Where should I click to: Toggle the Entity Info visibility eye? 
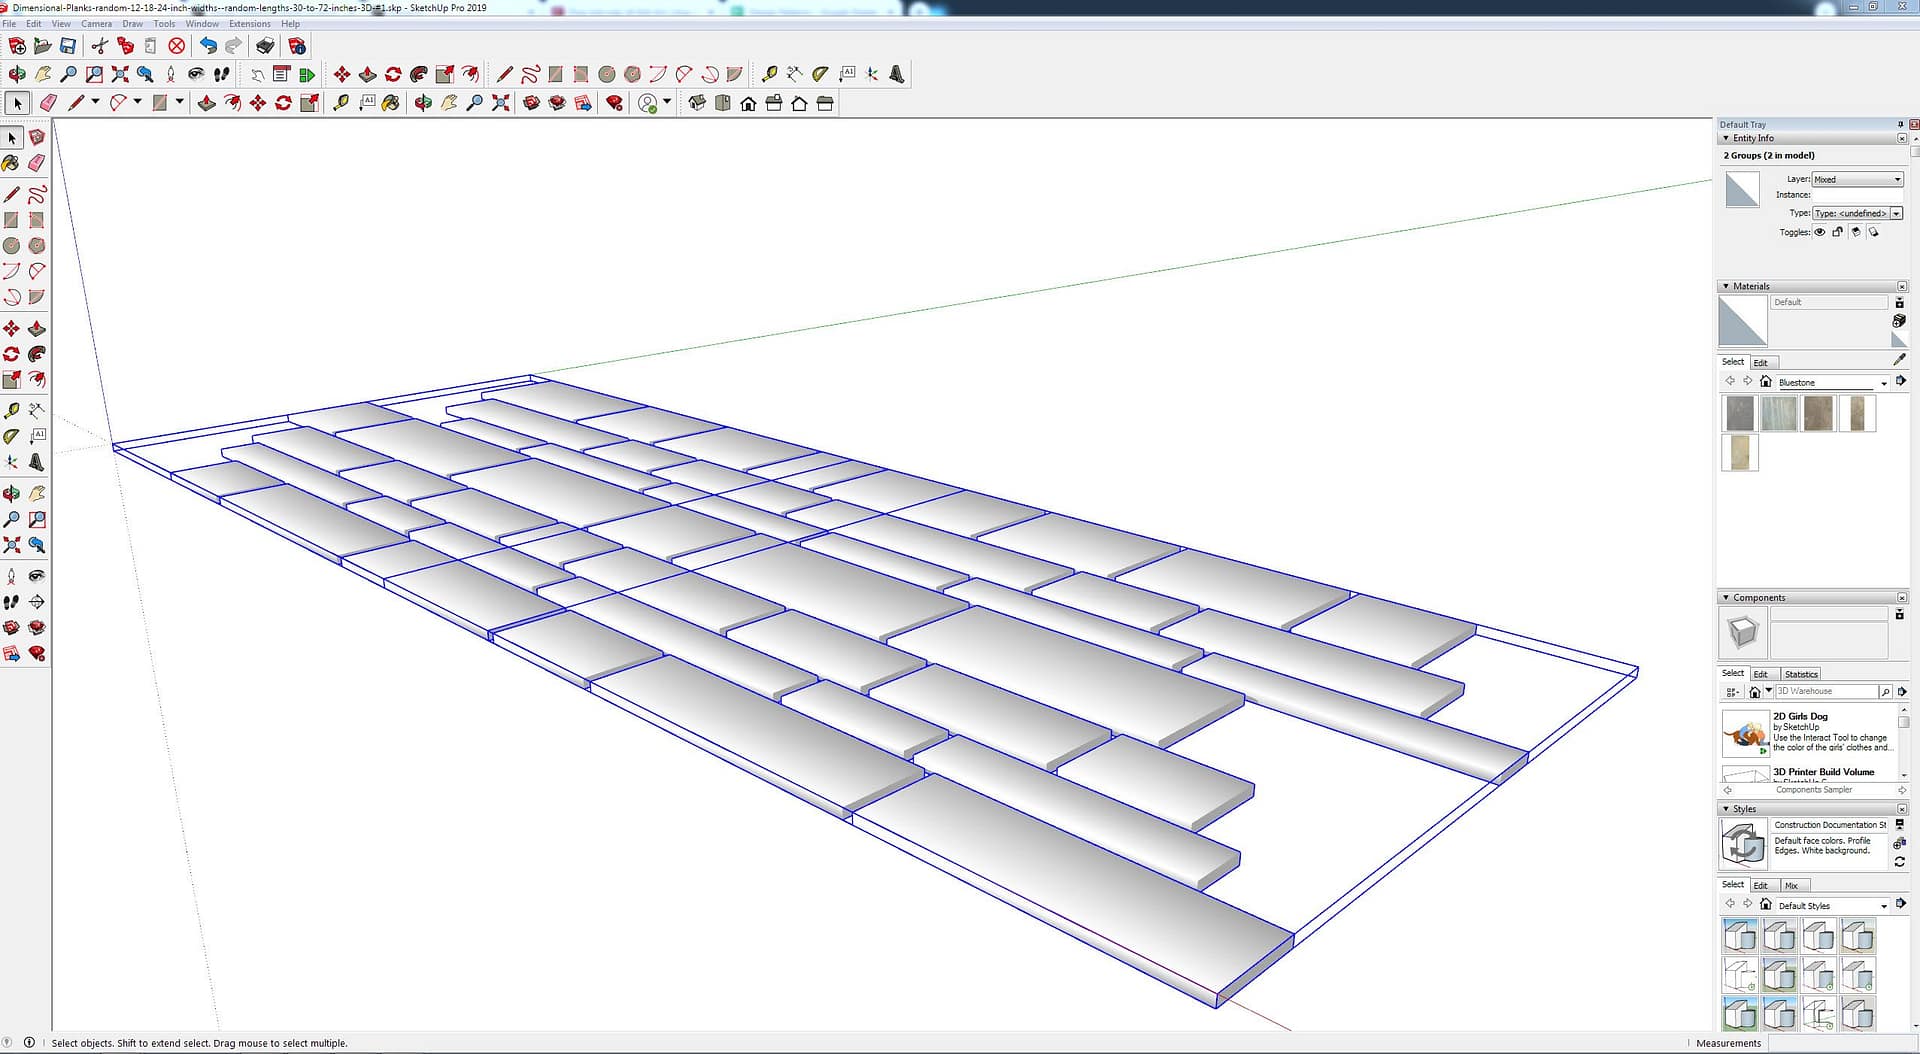[x=1820, y=232]
